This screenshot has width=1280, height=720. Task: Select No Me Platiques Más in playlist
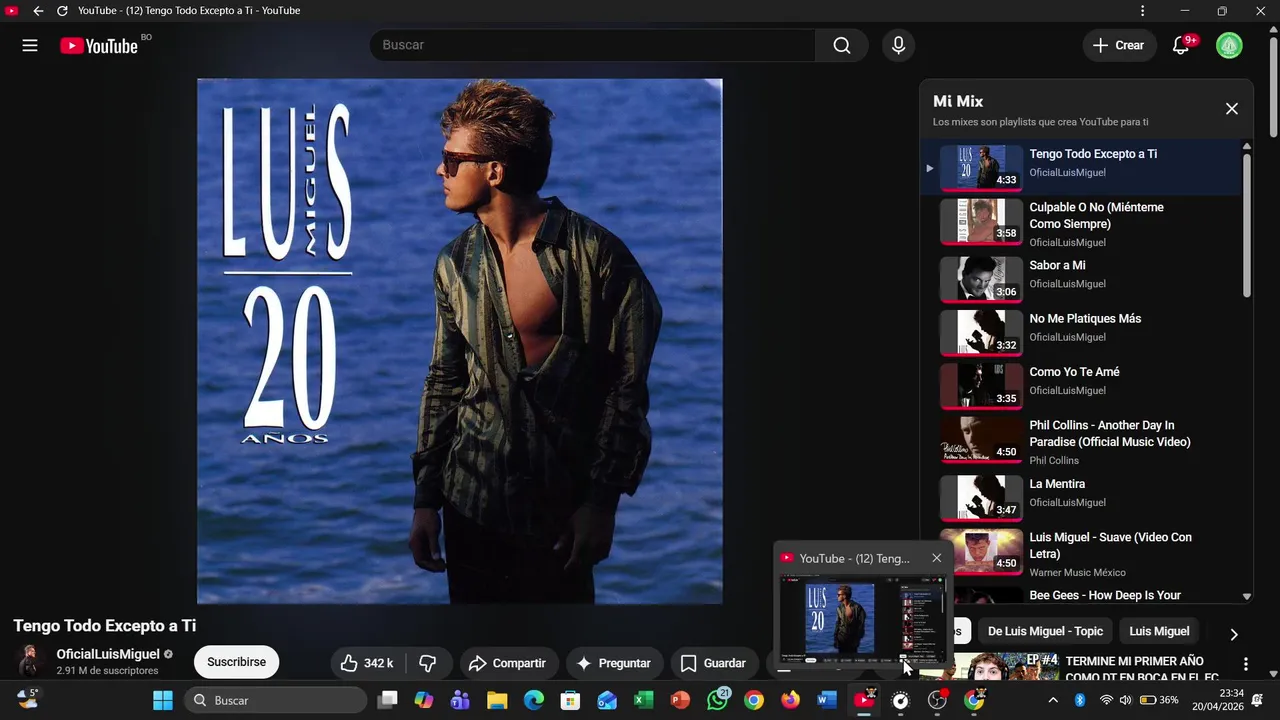[1081, 332]
